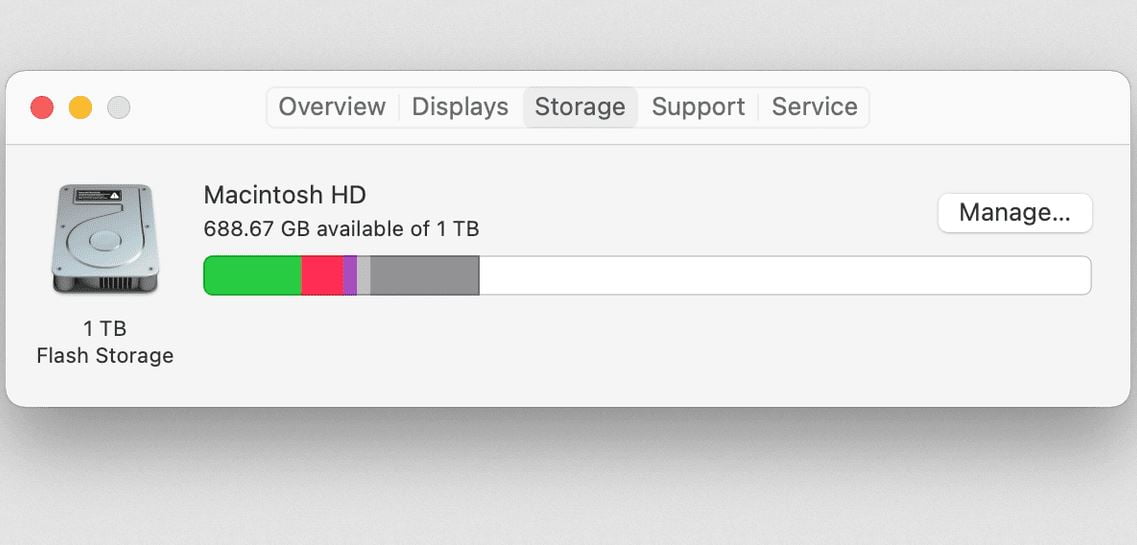Click the Flash Storage label
The width and height of the screenshot is (1137, 545).
(105, 356)
